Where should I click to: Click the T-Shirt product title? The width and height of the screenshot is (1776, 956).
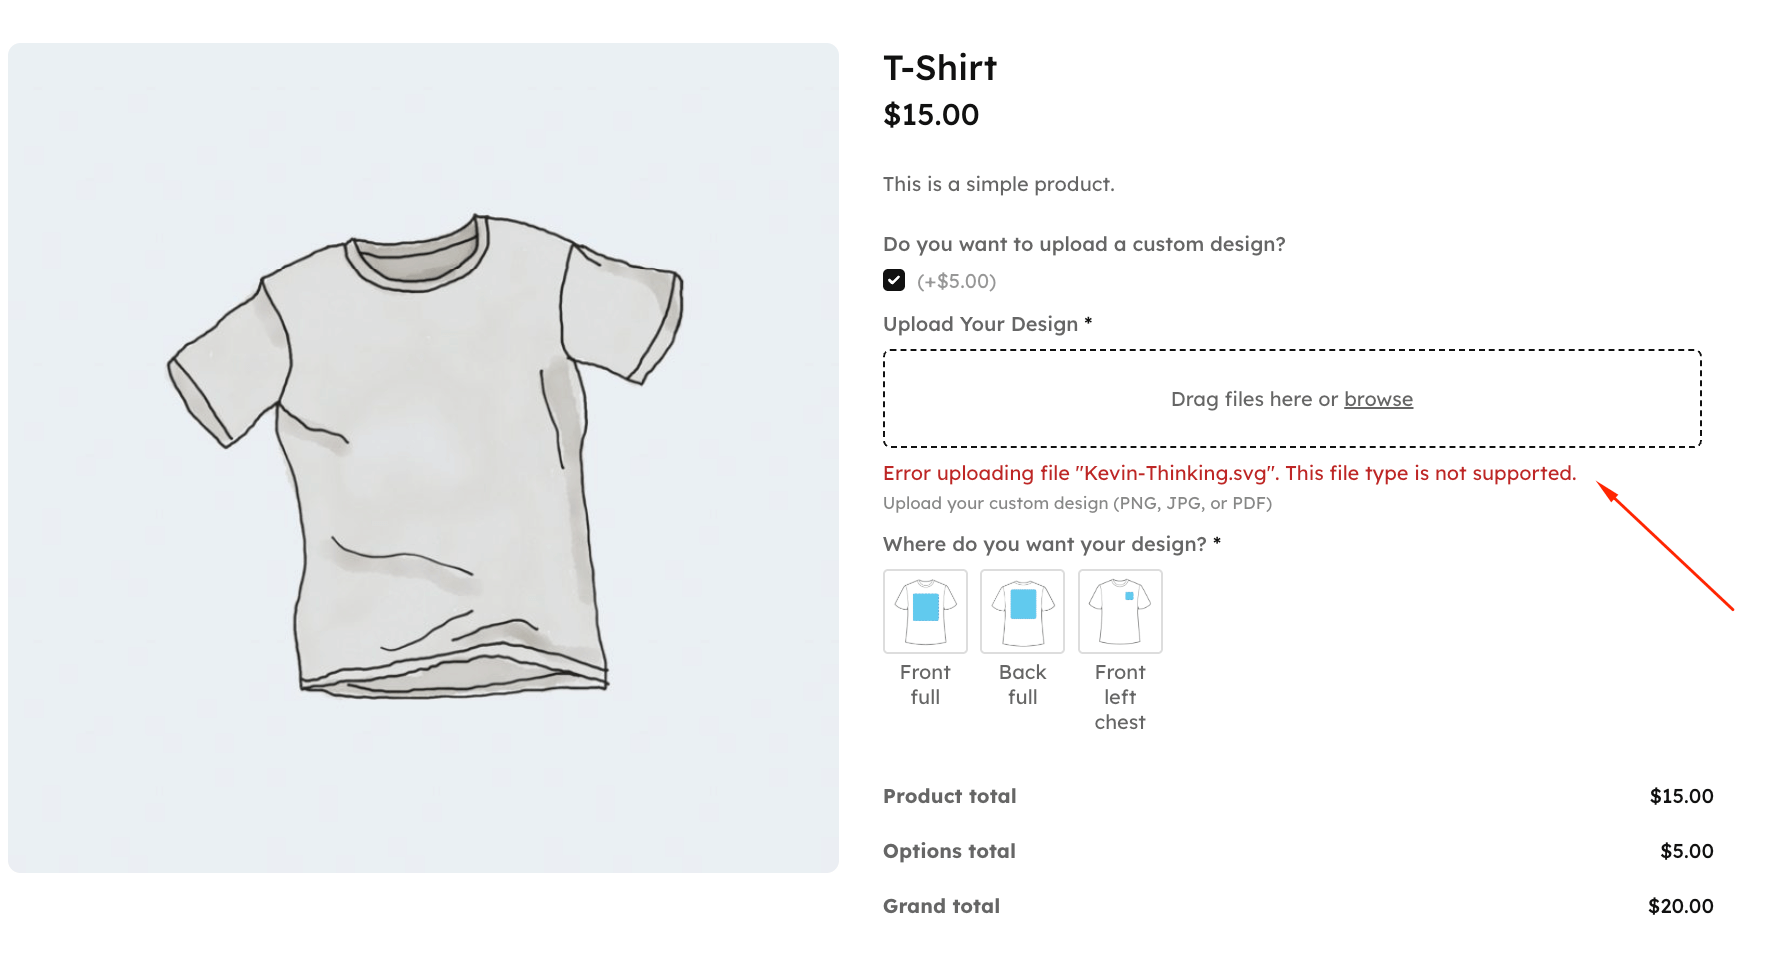point(940,68)
